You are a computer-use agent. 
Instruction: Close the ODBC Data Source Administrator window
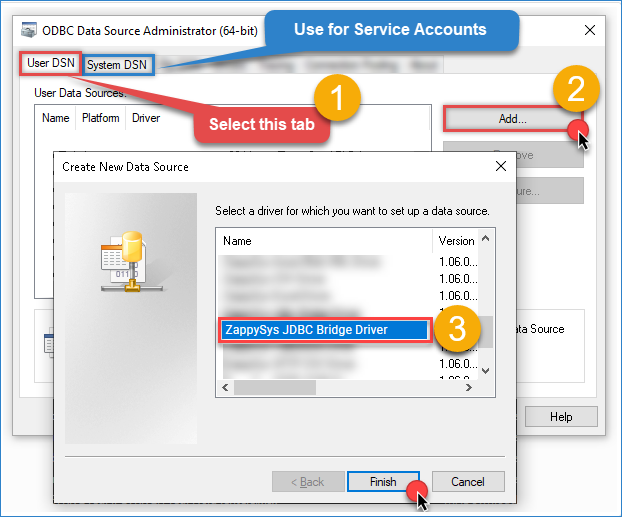point(589,30)
